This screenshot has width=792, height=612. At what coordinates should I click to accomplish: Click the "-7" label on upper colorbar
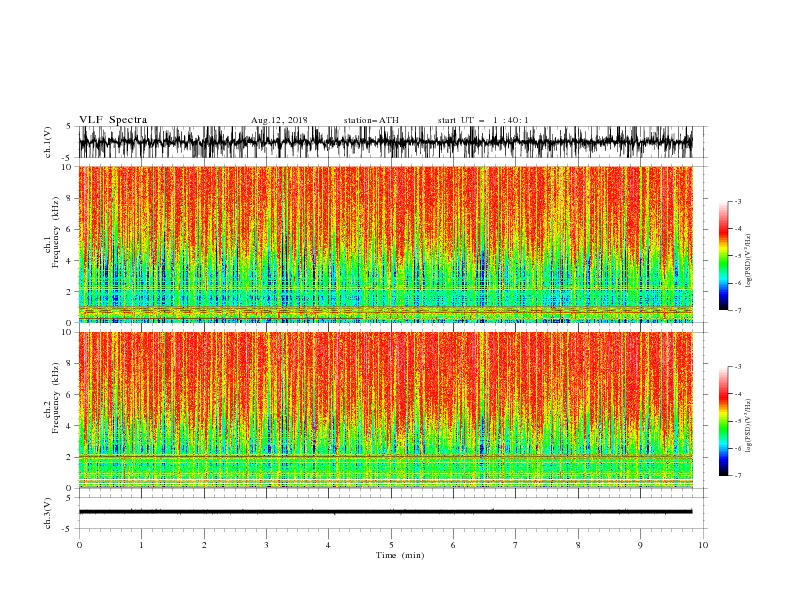(738, 310)
